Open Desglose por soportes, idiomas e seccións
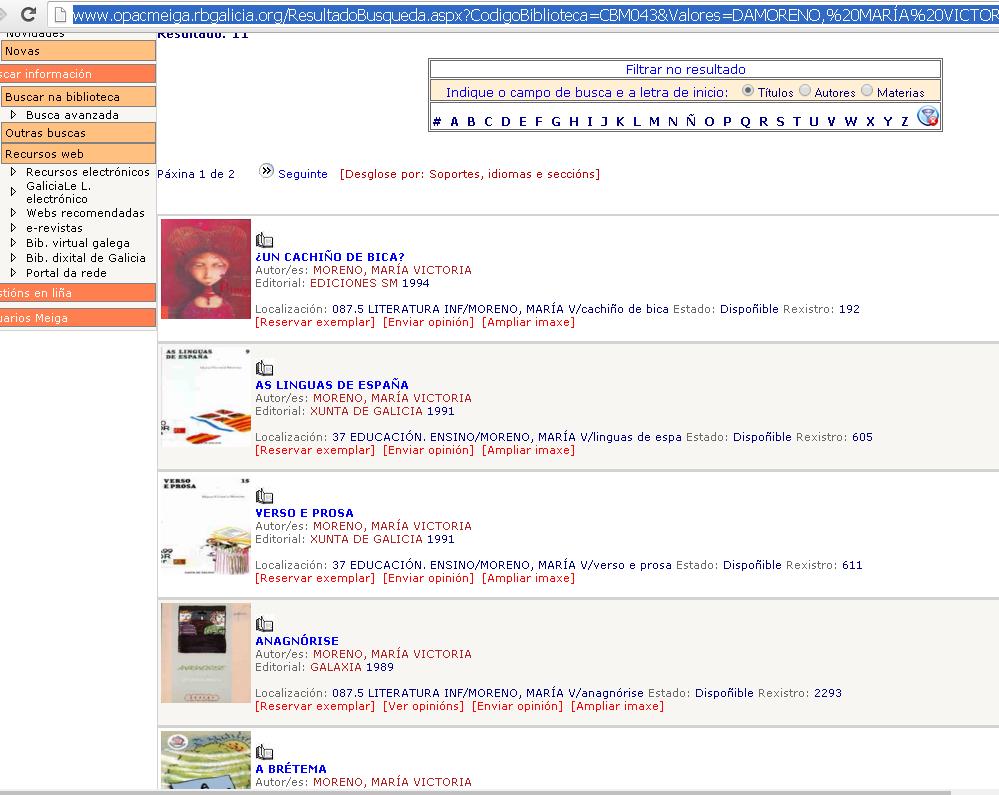 [470, 174]
